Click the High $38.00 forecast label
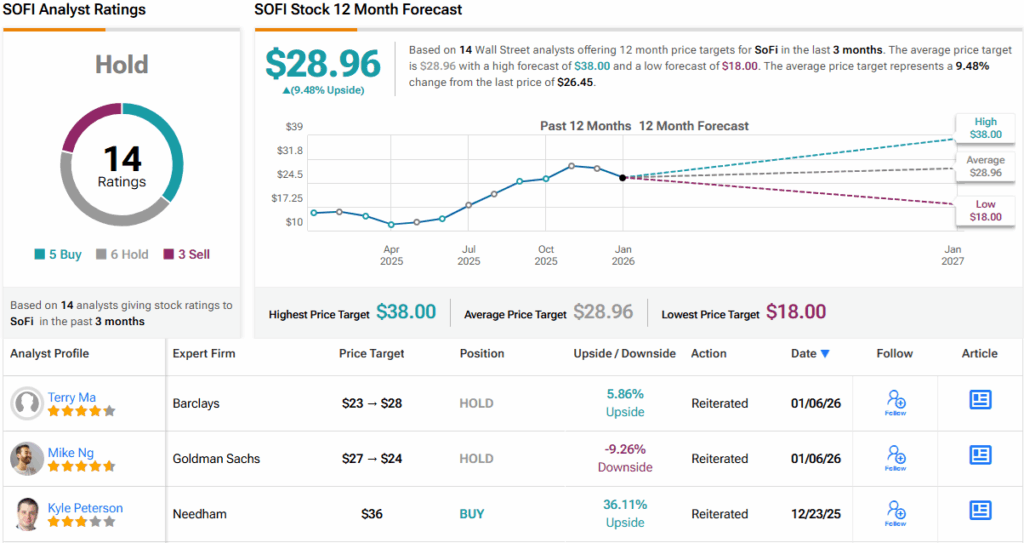Screen dimensions: 1024x543 (985, 127)
